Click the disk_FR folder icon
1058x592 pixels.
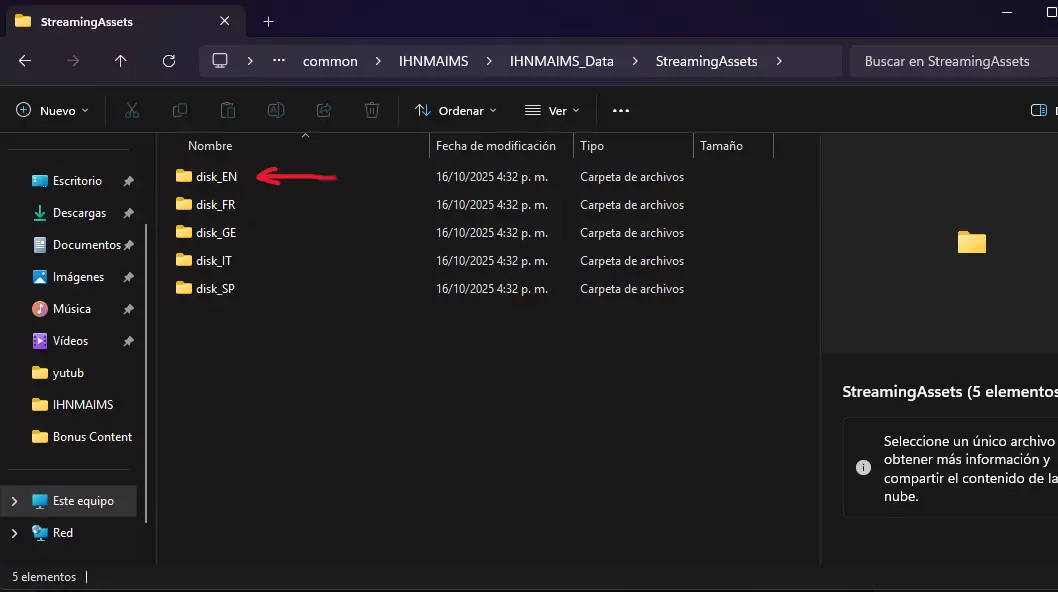pyautogui.click(x=184, y=204)
